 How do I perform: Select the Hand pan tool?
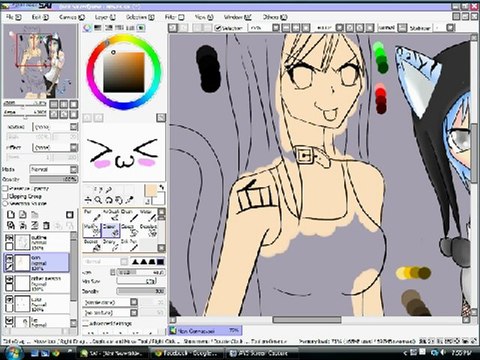(x=119, y=200)
